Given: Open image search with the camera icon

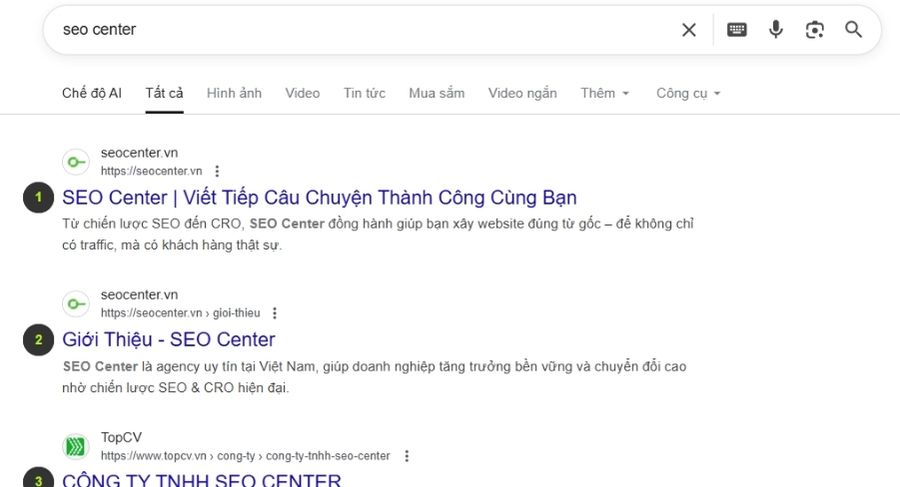Looking at the screenshot, I should point(814,30).
